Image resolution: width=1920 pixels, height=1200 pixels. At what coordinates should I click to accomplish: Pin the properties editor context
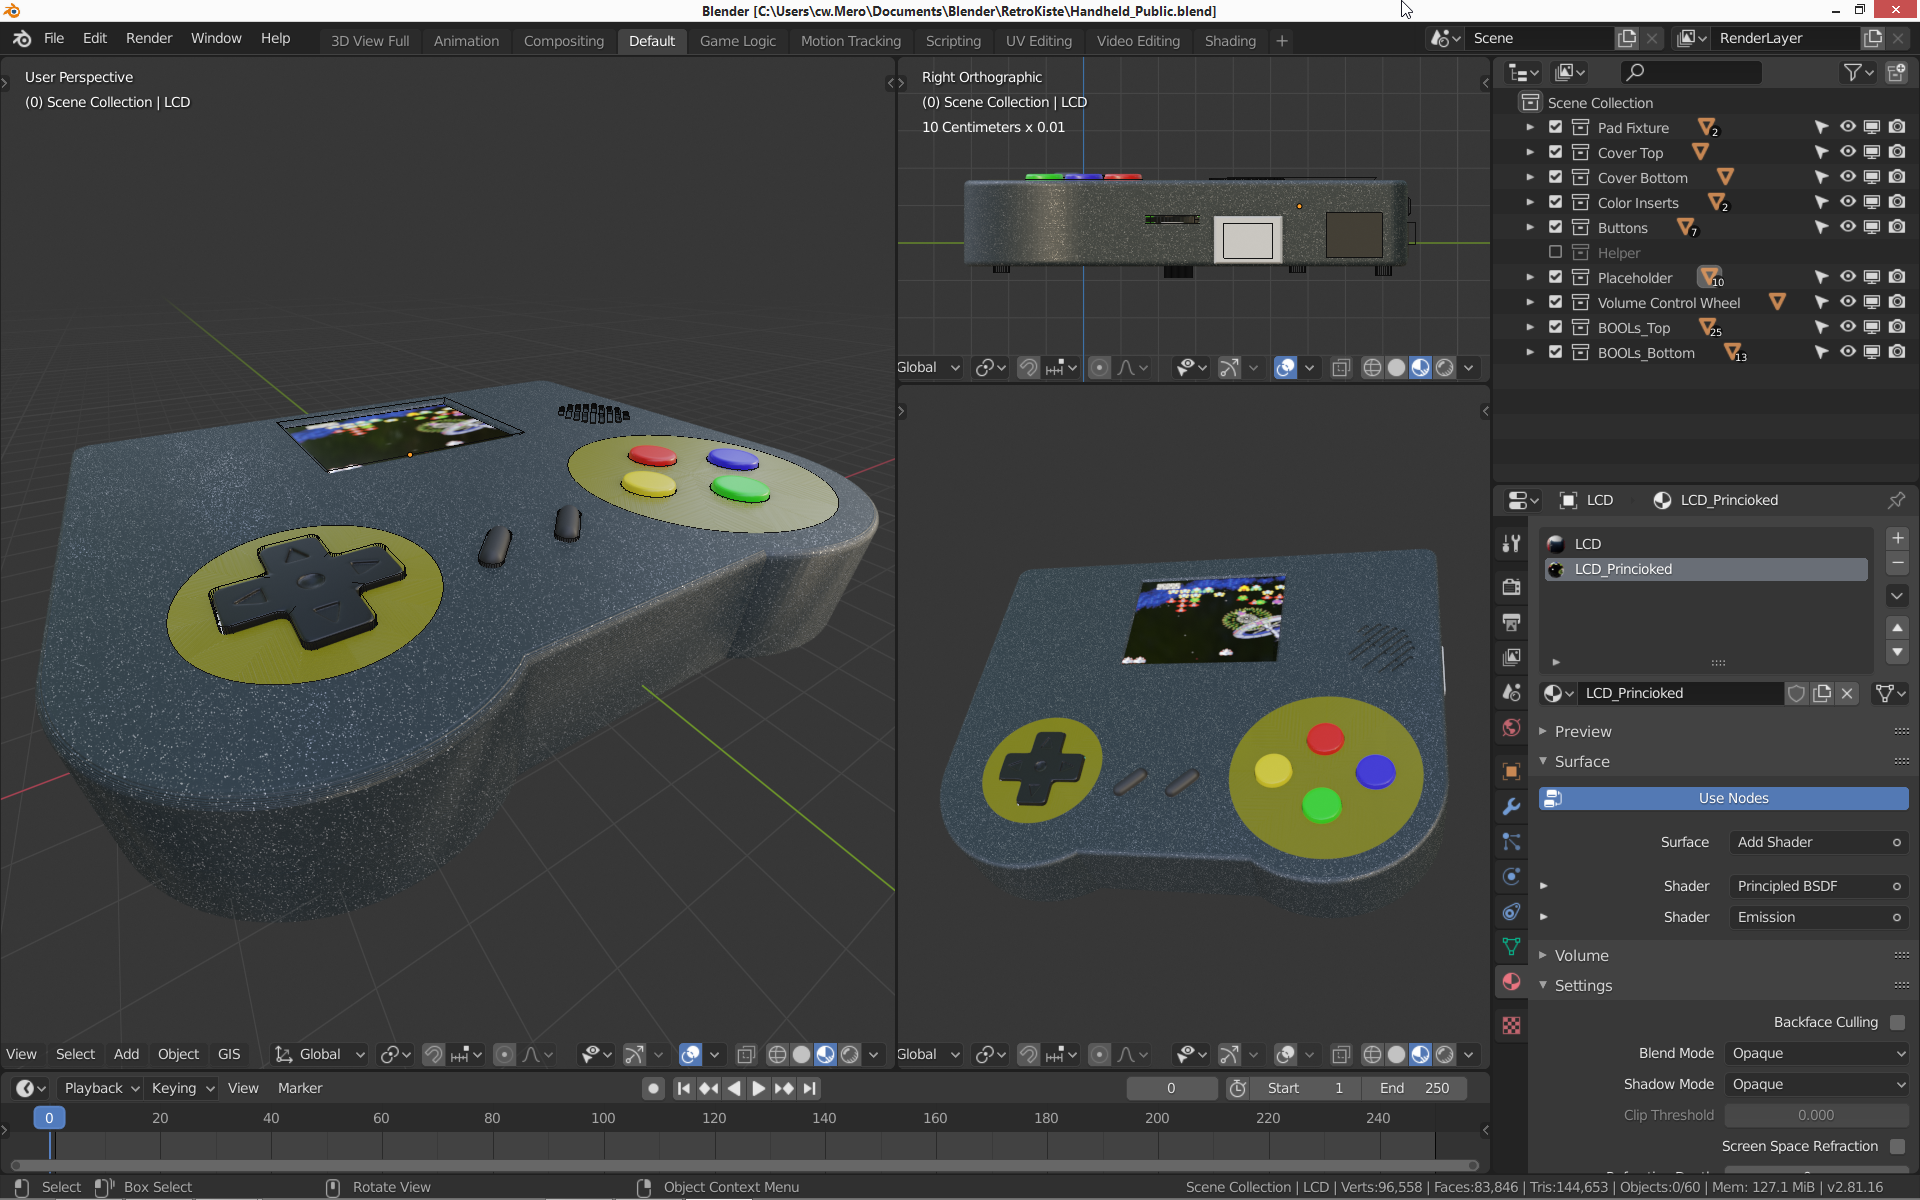point(1896,500)
